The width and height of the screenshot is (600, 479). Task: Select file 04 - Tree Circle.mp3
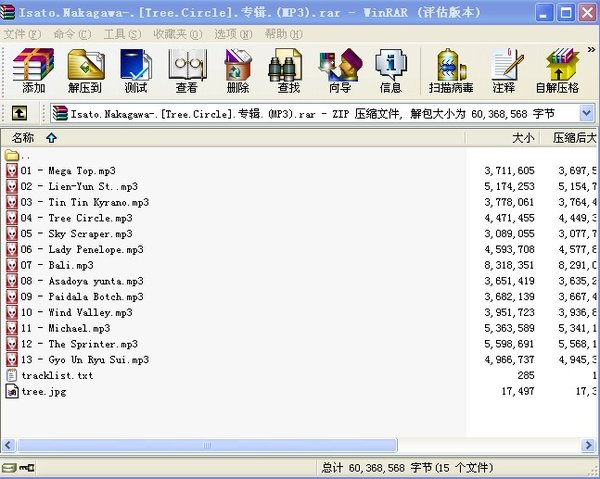tap(77, 218)
